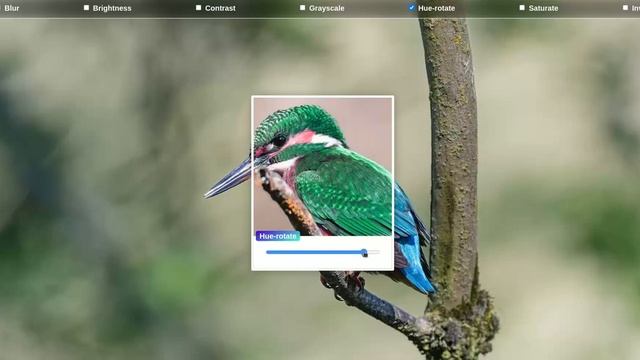Image resolution: width=640 pixels, height=360 pixels.
Task: Click the Hue-rotate label in top bar
Action: [x=436, y=8]
